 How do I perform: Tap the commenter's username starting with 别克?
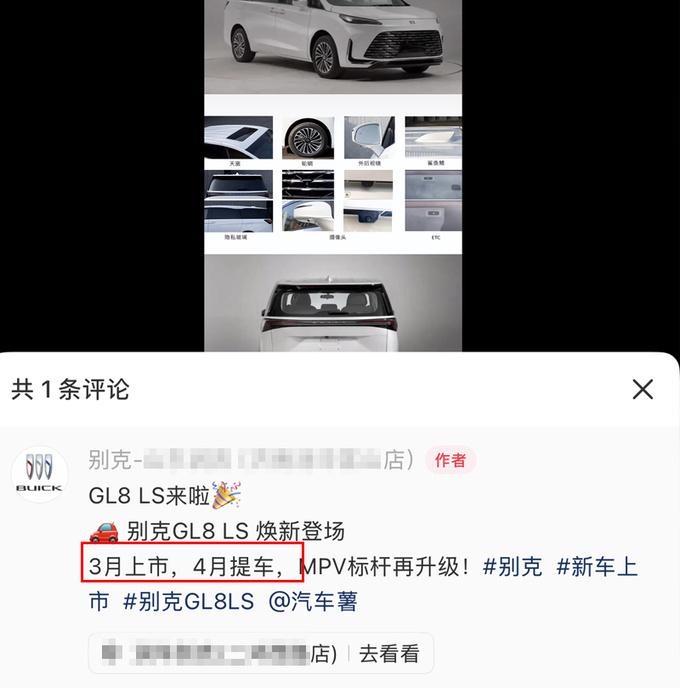tap(251, 460)
